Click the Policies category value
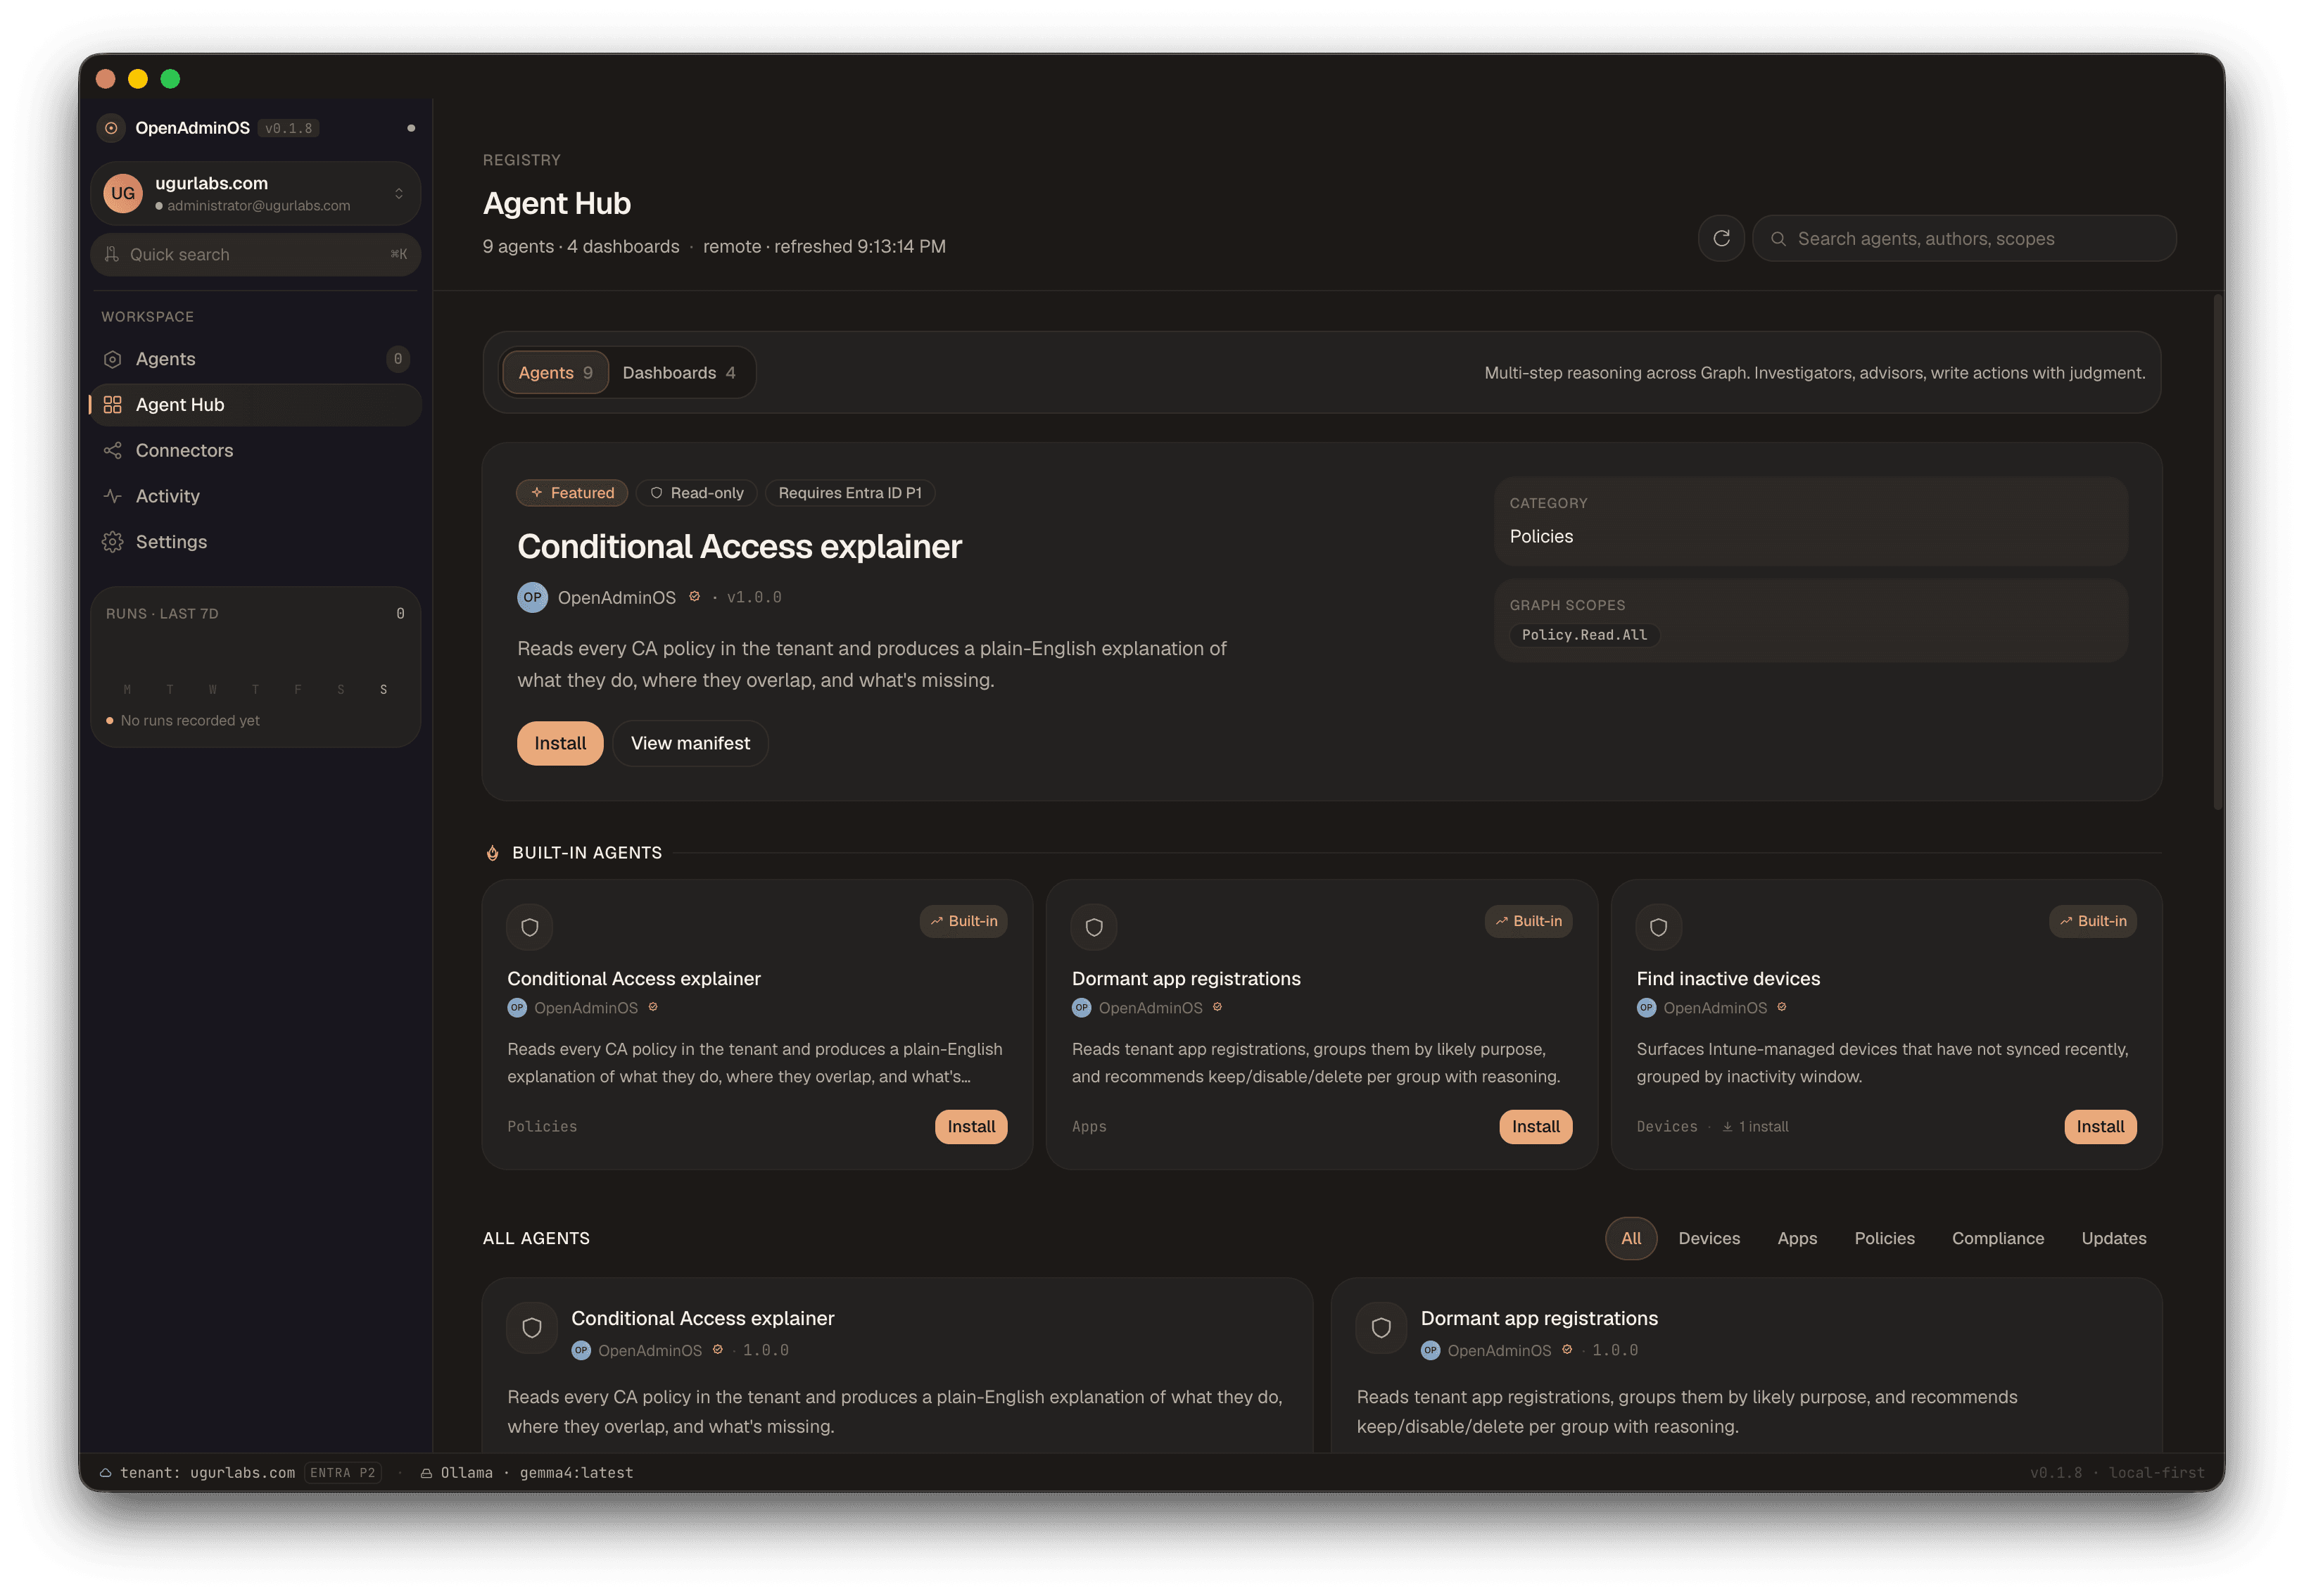 pos(1541,536)
